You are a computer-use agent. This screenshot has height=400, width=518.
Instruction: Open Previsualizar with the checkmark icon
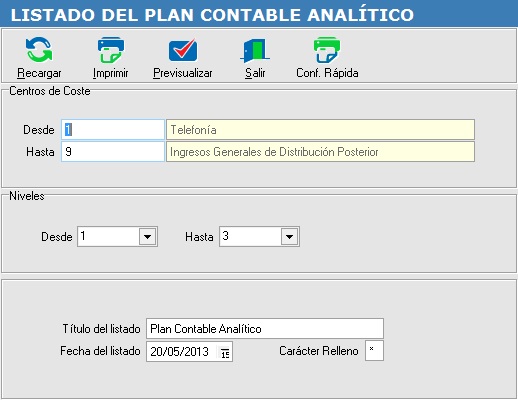(x=183, y=50)
